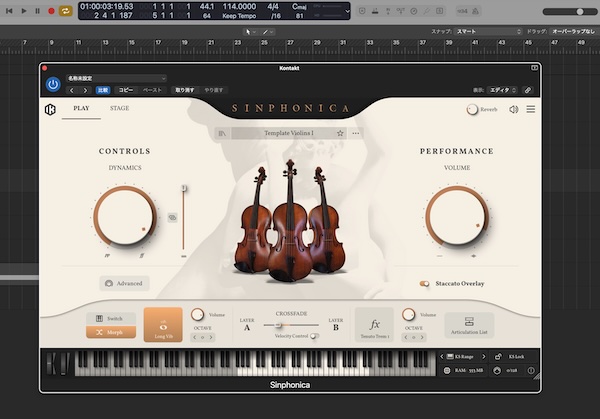This screenshot has width=600, height=419.
Task: Open the preset library browser icon
Action: point(222,133)
